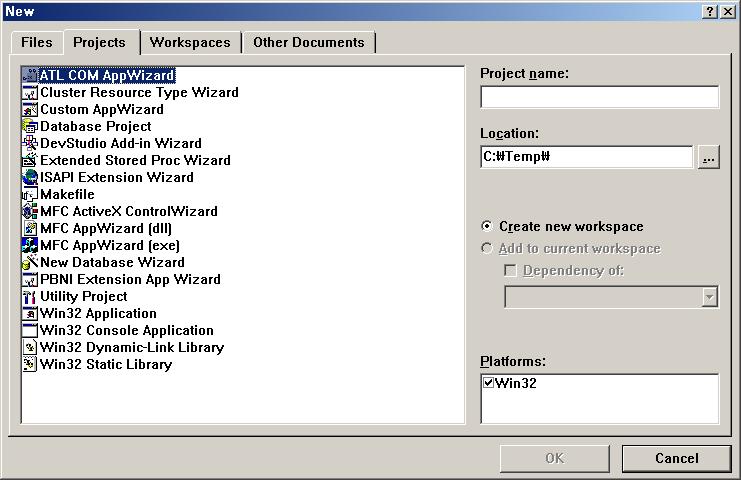Switch to the Other Documents tab

(x=309, y=43)
